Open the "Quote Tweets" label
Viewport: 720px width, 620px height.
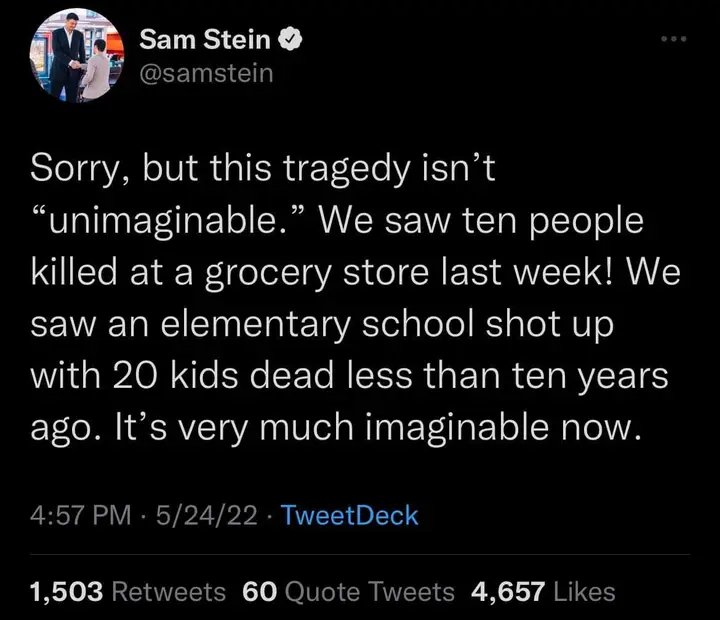370,592
